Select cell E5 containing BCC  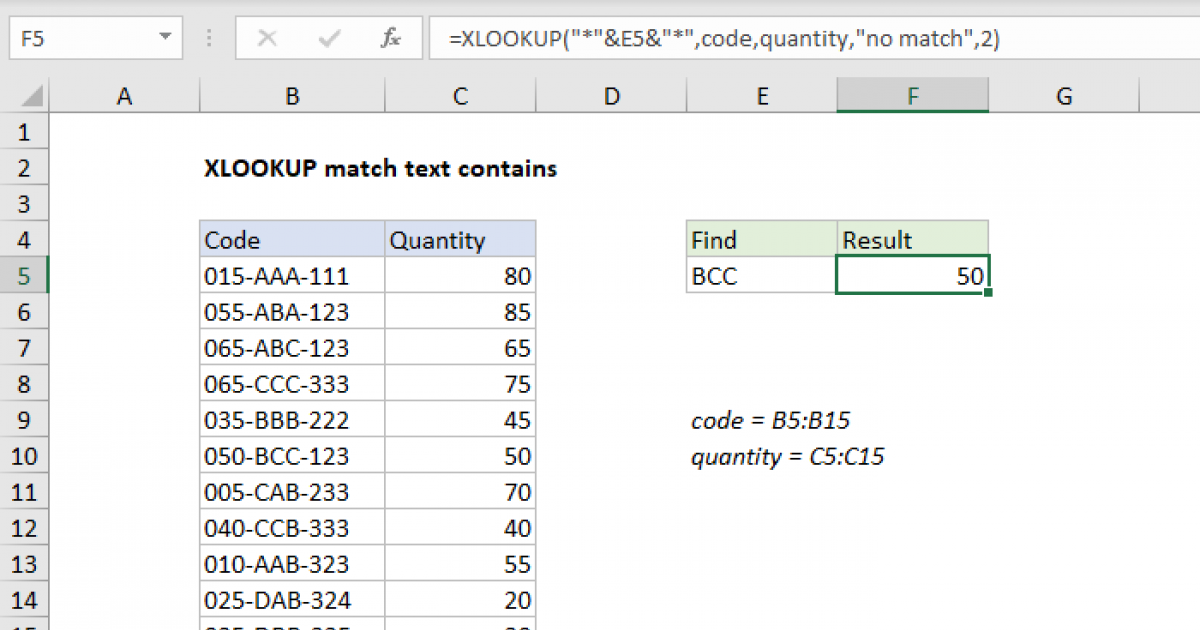[760, 275]
